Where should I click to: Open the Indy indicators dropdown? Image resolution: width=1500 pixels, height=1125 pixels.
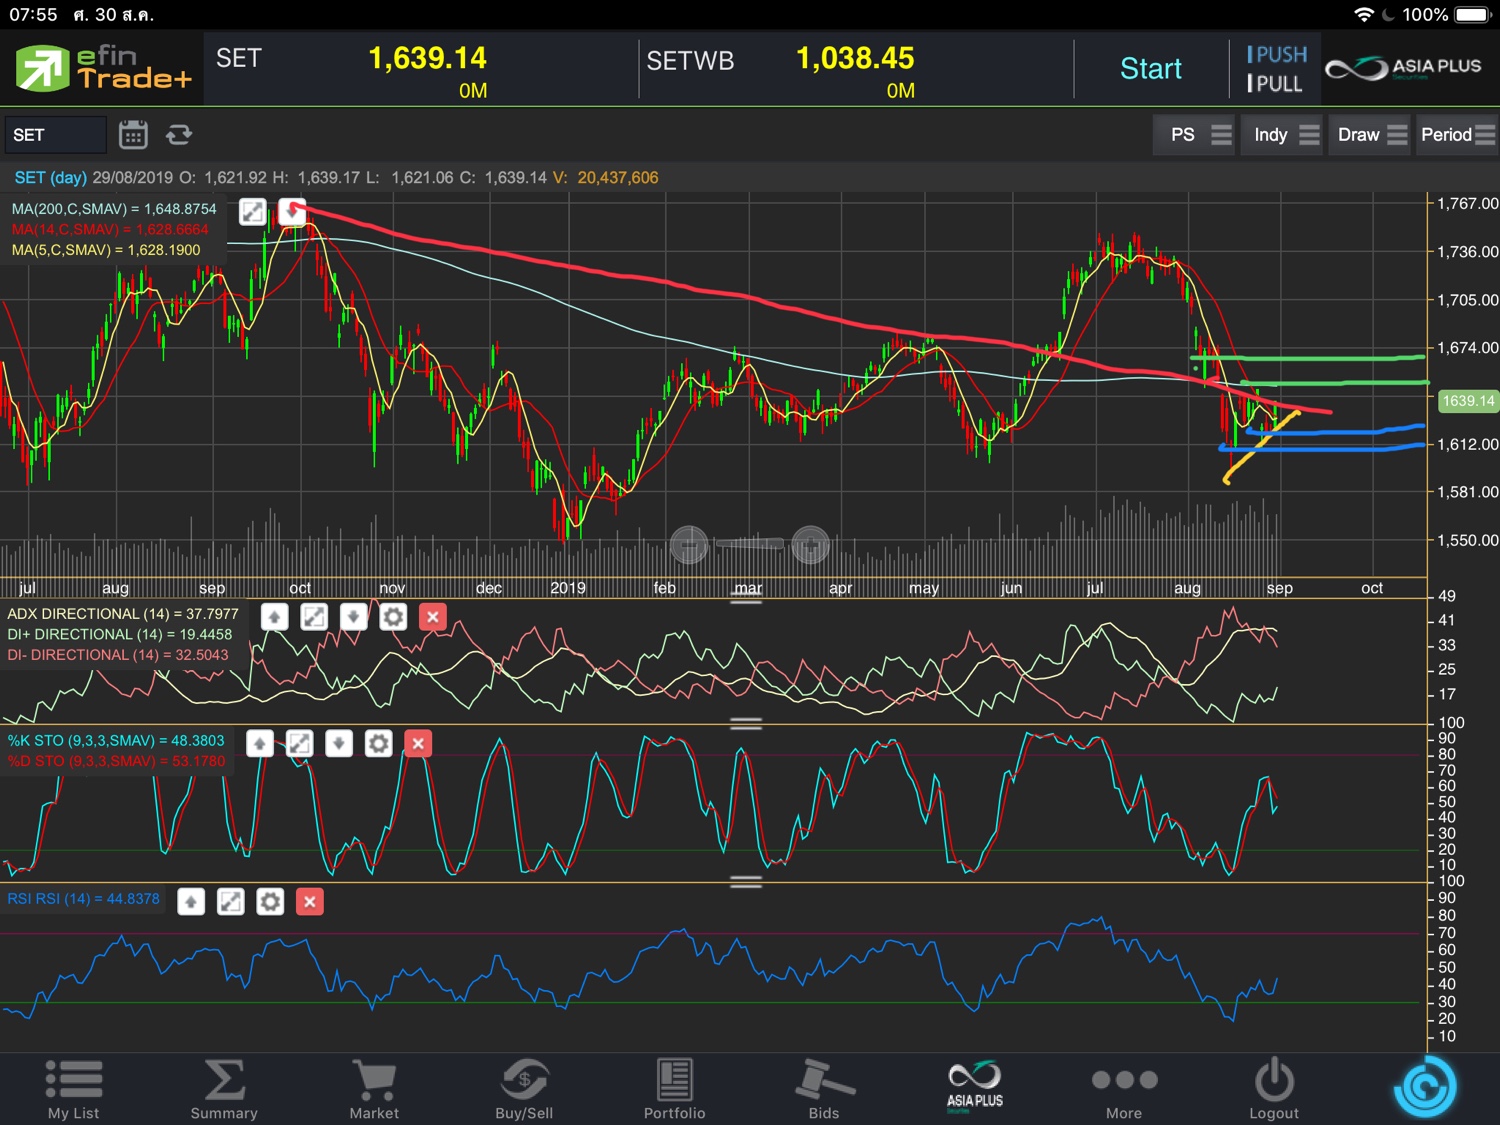[x=1286, y=135]
